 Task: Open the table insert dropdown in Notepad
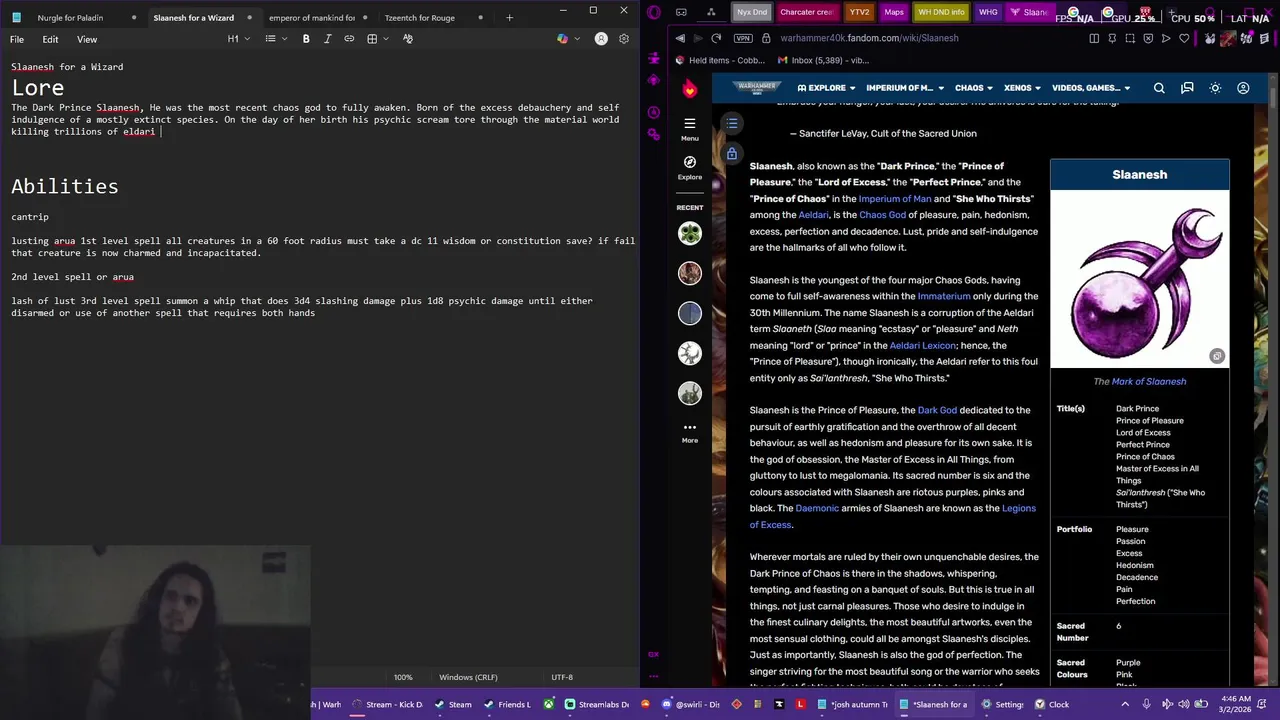point(376,39)
